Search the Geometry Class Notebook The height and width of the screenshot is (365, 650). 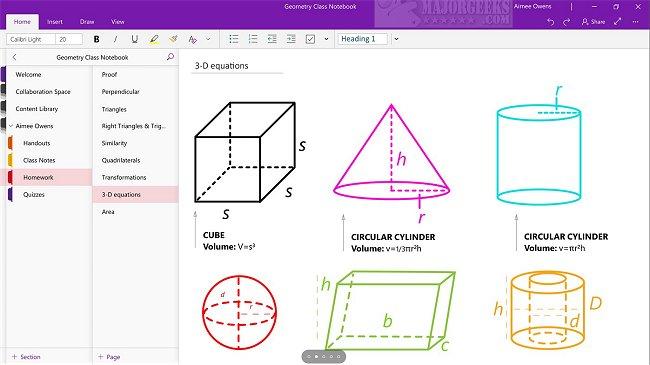click(x=170, y=57)
